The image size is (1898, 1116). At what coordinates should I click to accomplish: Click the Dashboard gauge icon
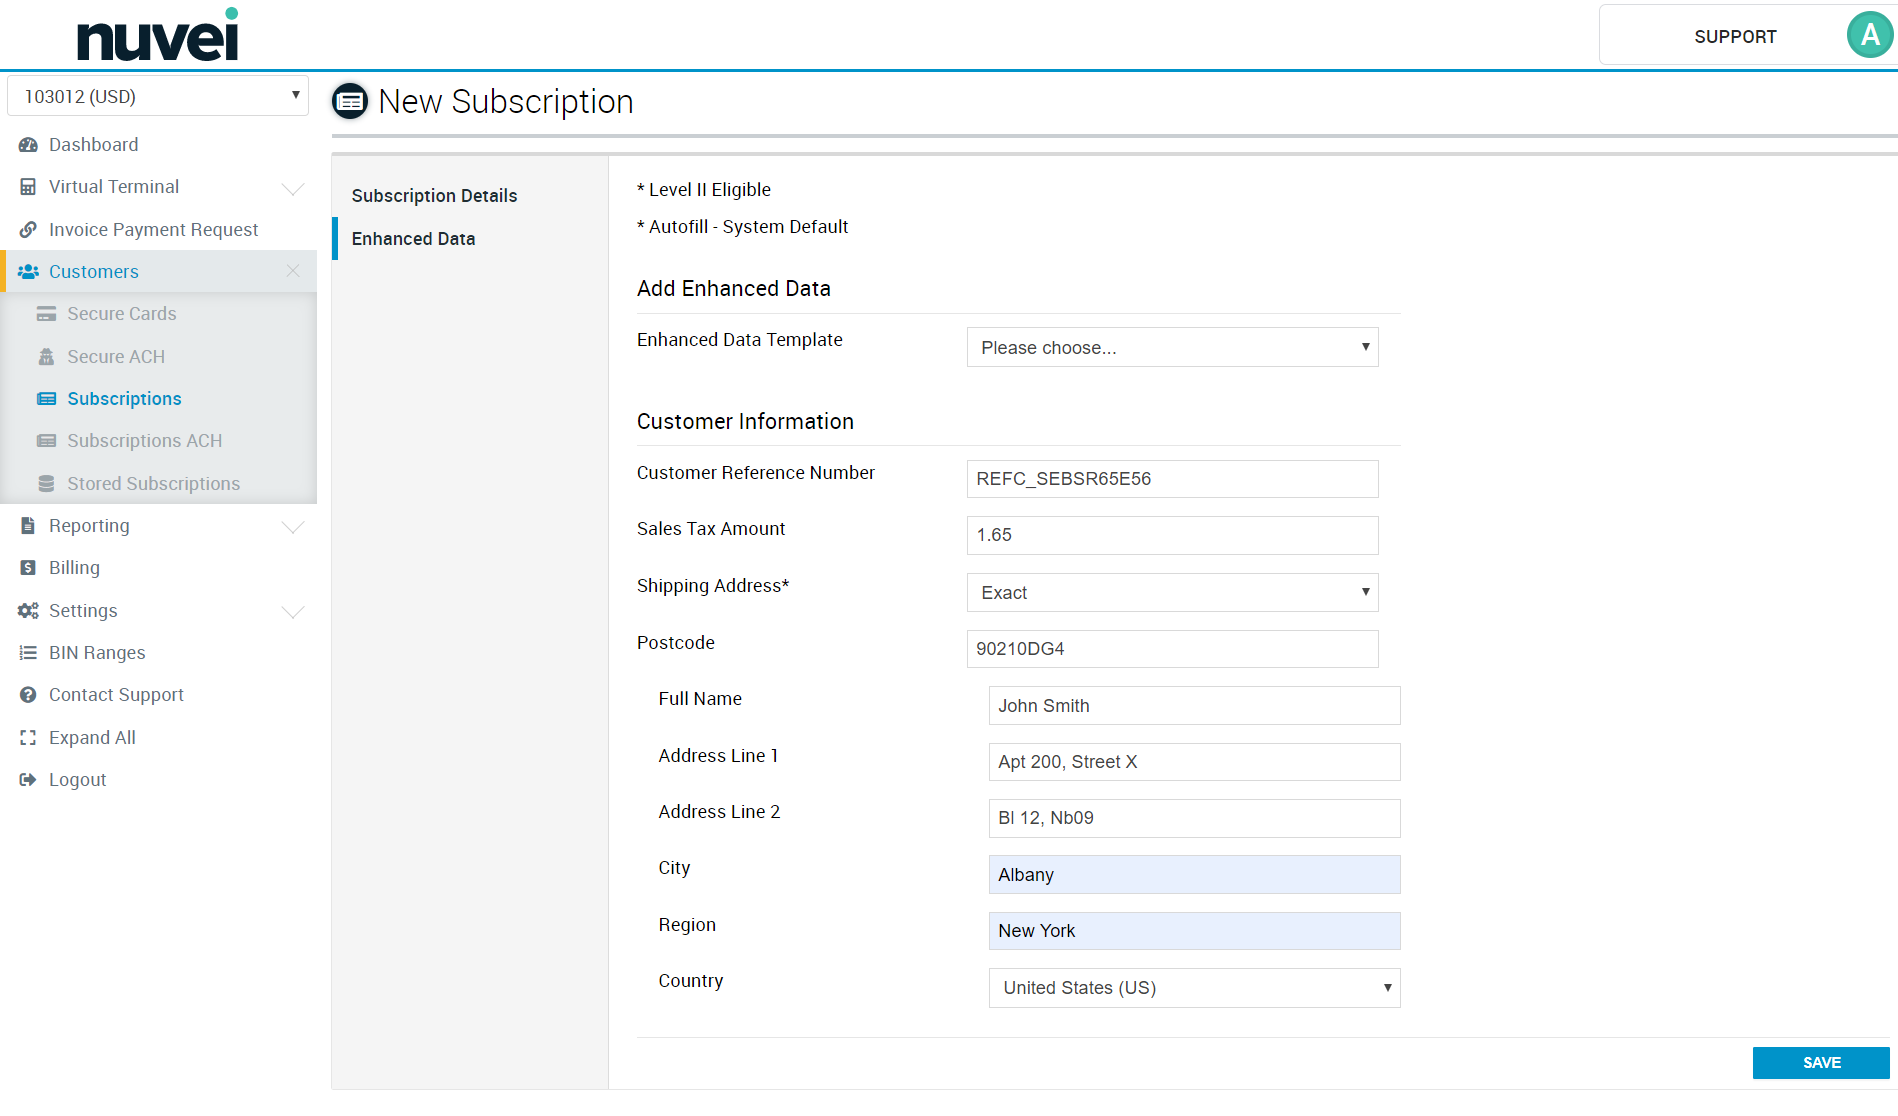28,145
